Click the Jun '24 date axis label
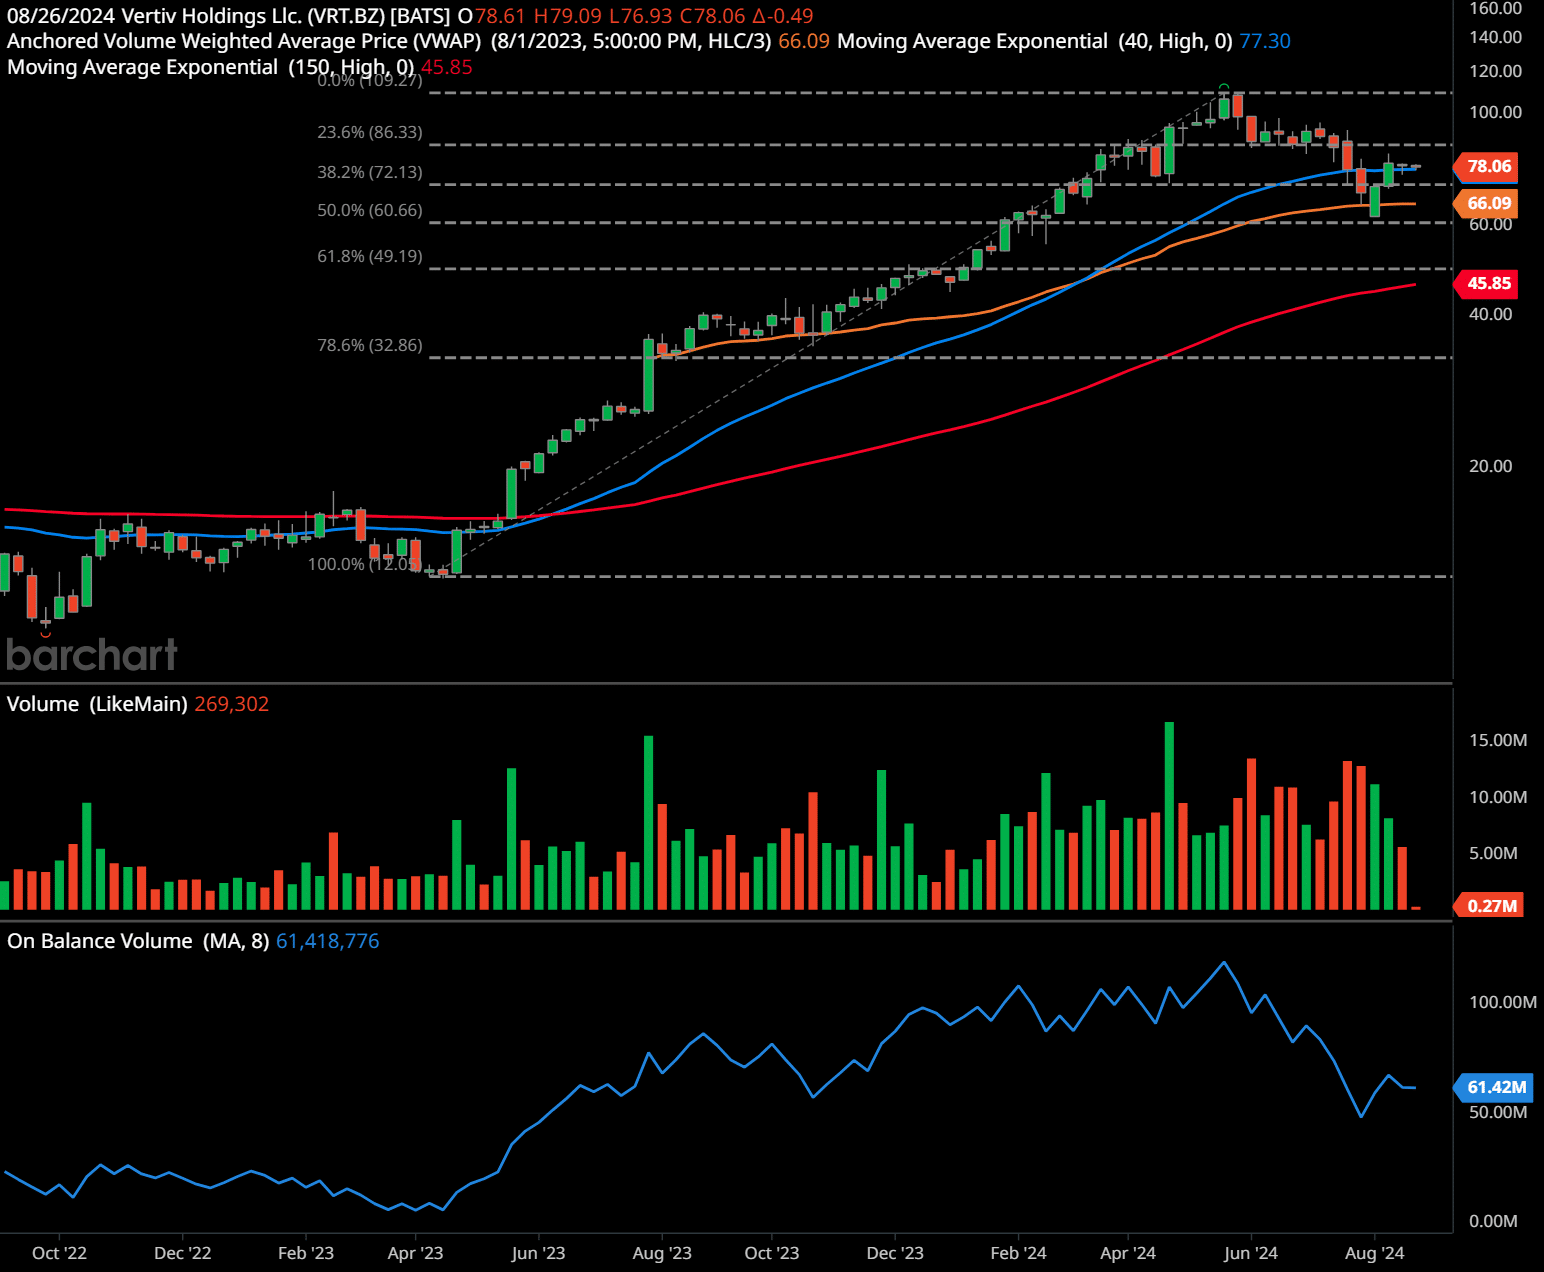This screenshot has width=1544, height=1272. pyautogui.click(x=1251, y=1253)
